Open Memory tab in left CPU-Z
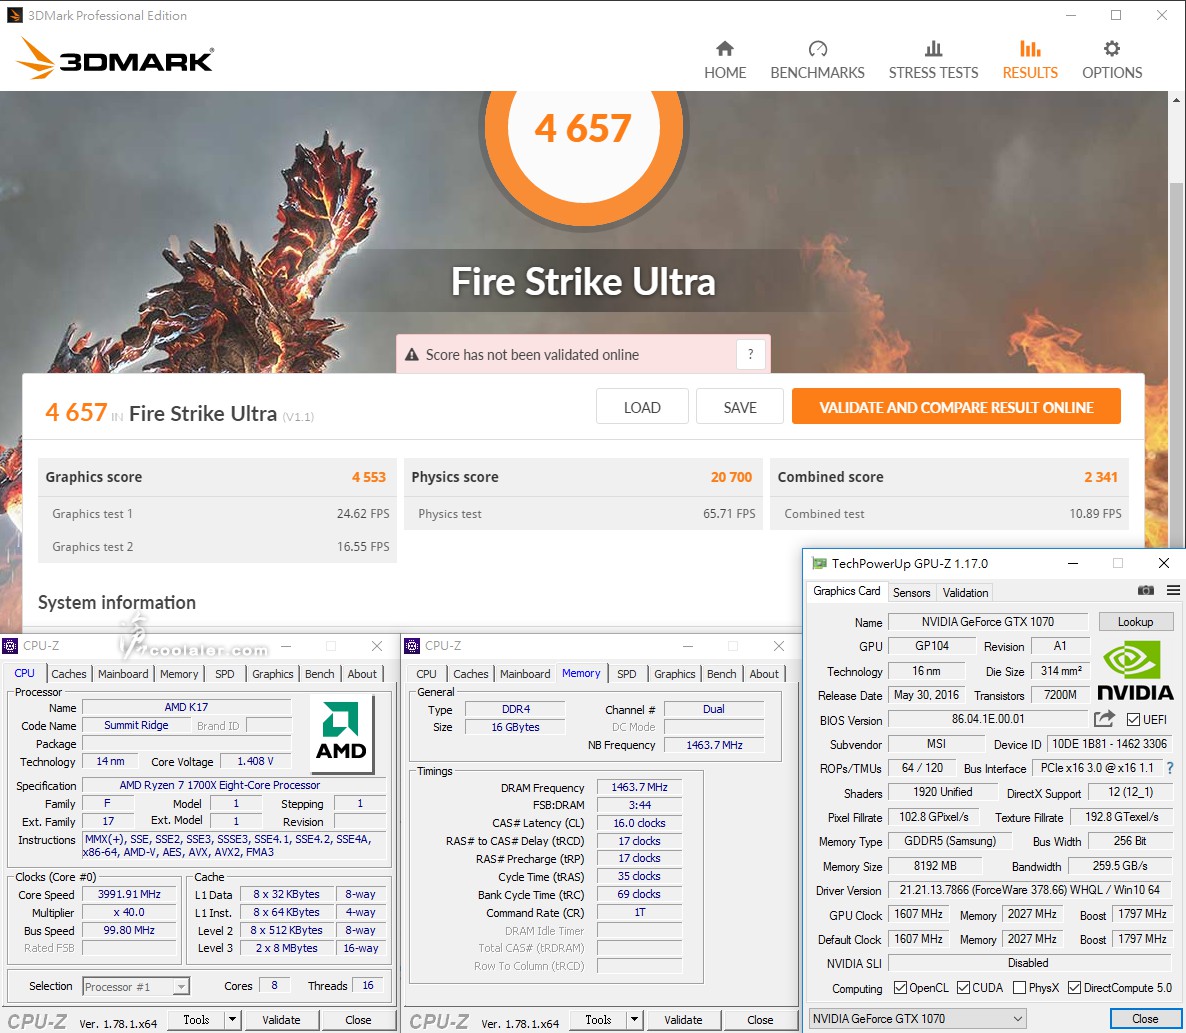The image size is (1186, 1033). (179, 674)
